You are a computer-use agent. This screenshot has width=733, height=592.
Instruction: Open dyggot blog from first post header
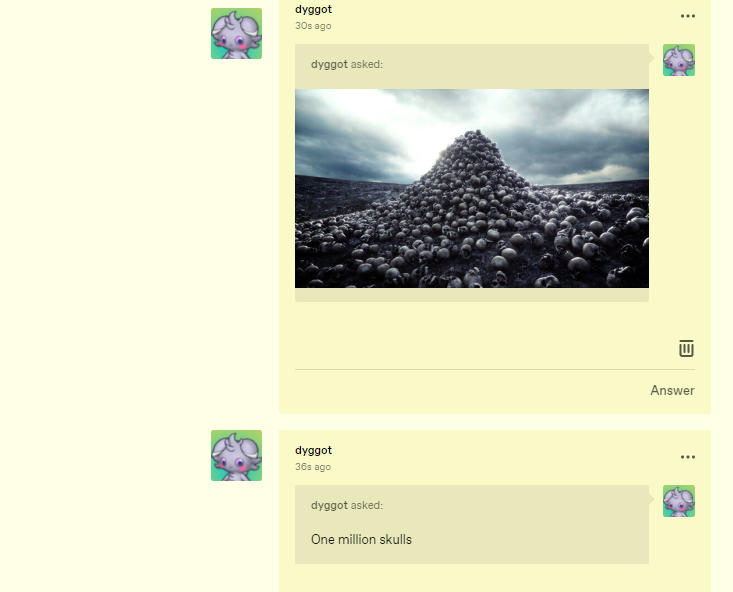(313, 9)
